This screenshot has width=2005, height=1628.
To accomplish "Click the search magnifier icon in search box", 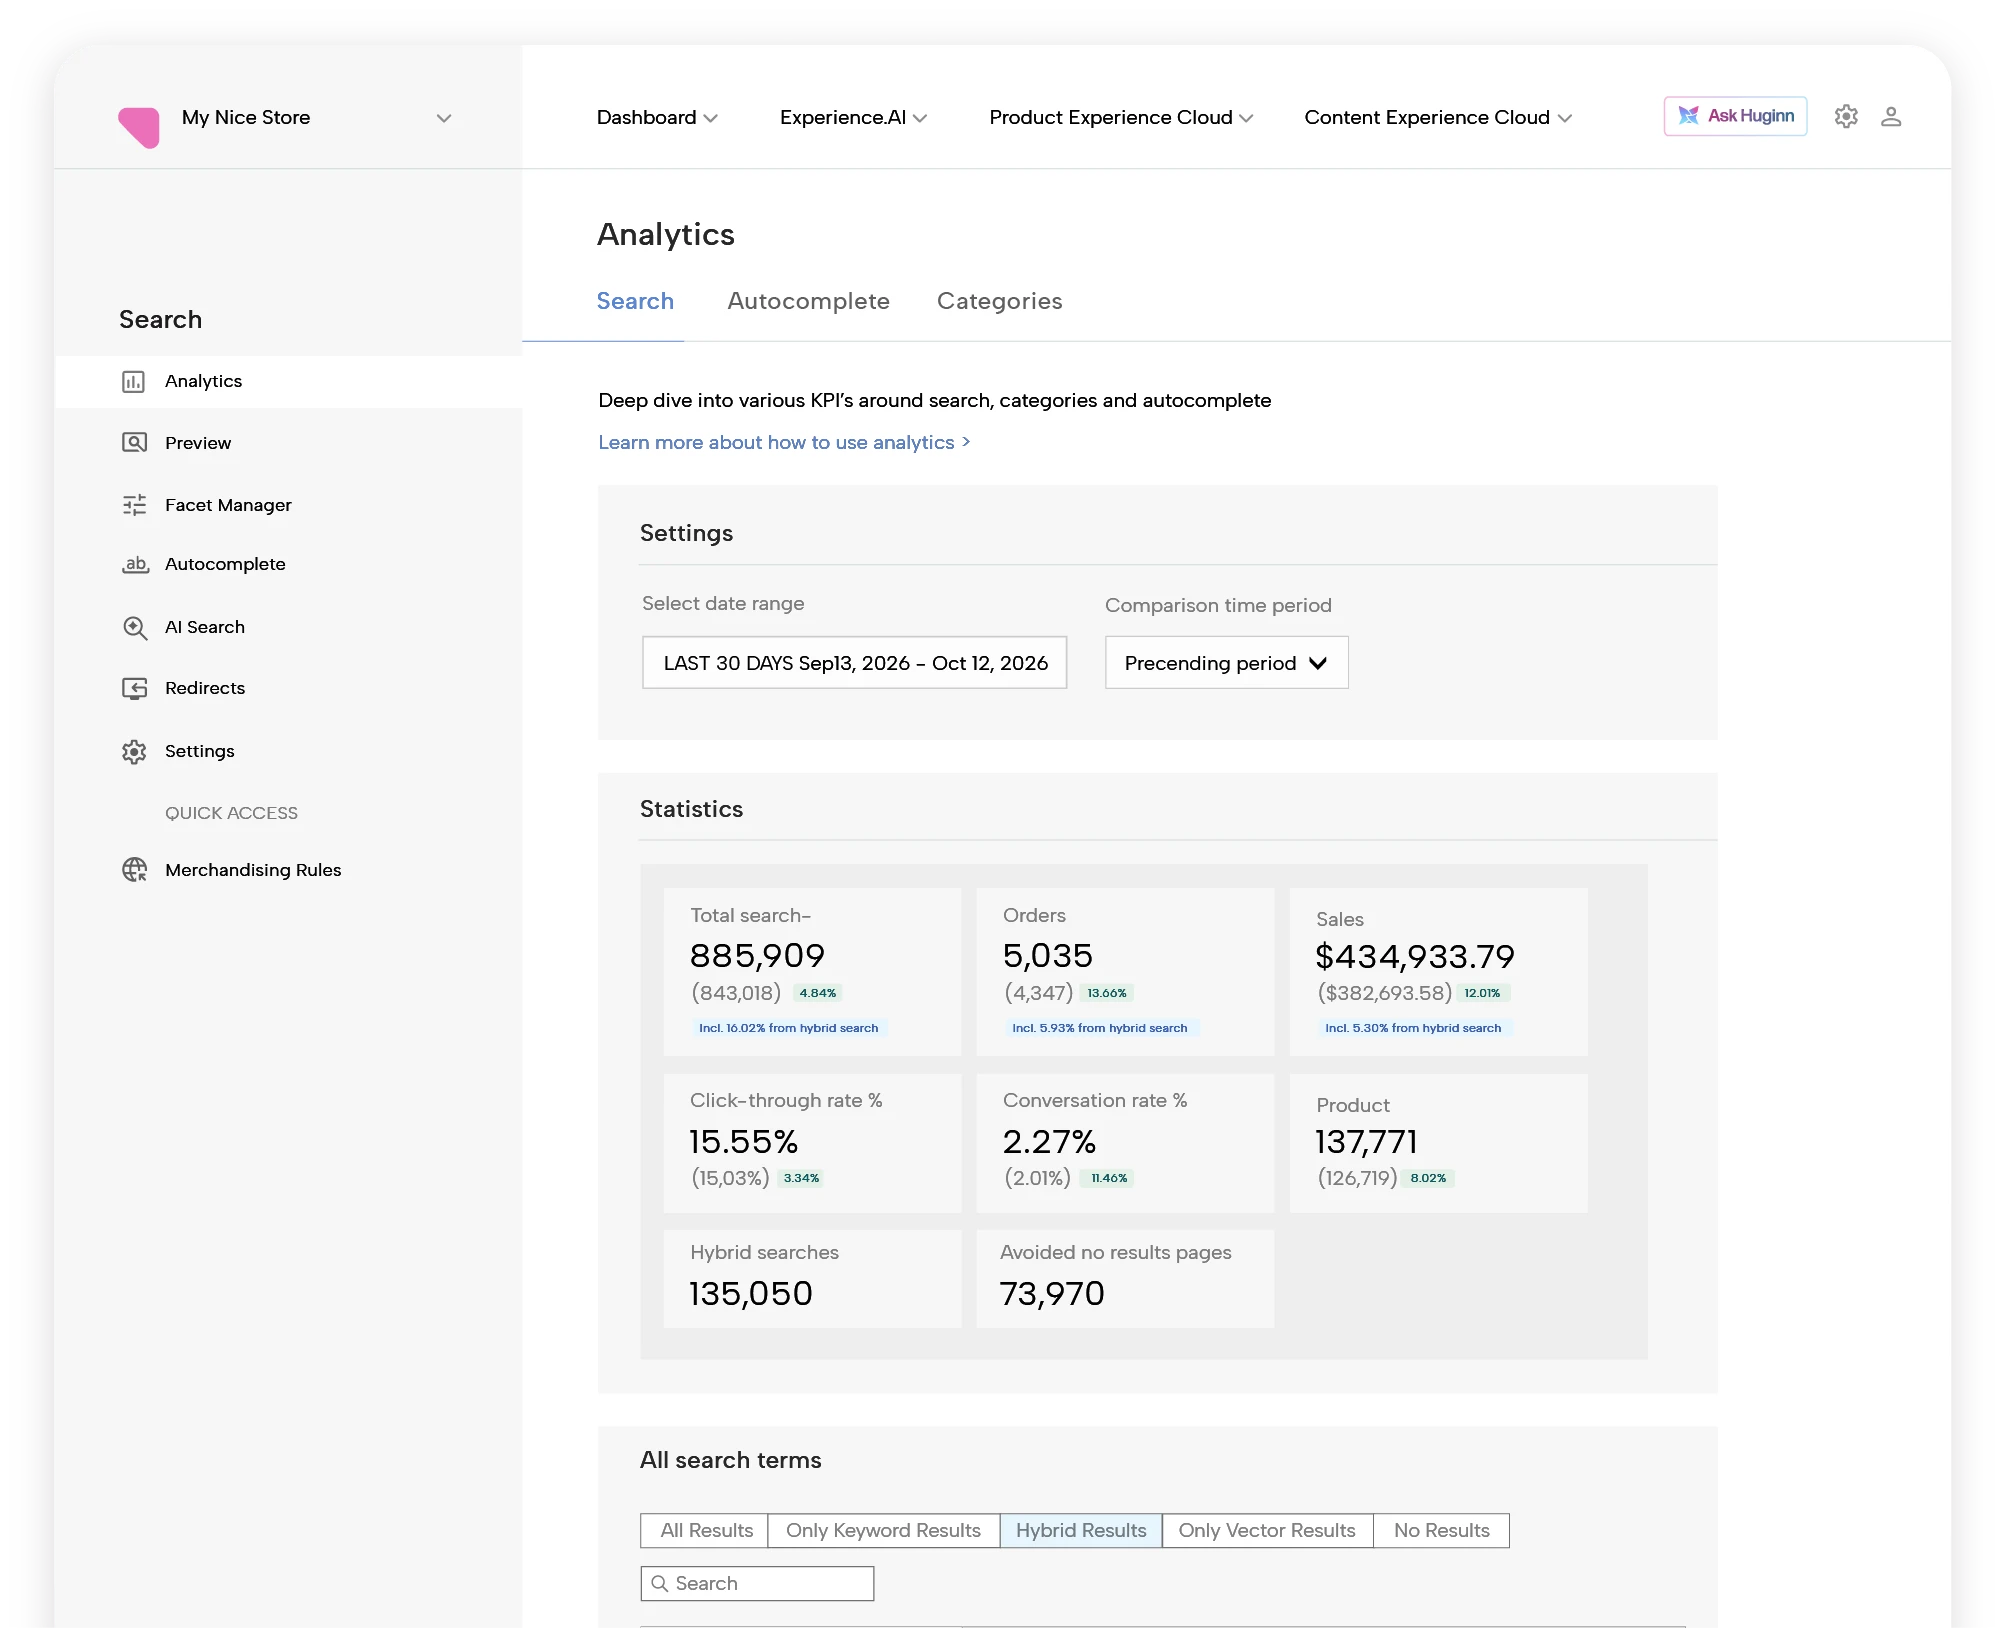I will 660,1583.
